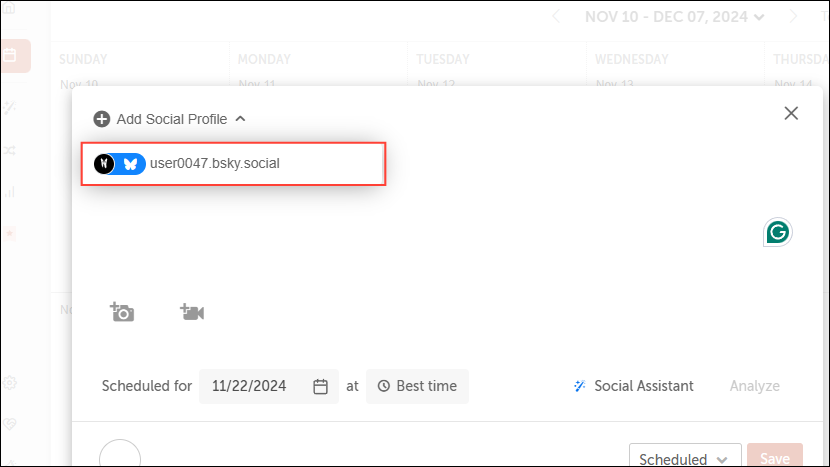Collapse the Add Social Profile chevron
This screenshot has width=830, height=467.
coord(240,119)
